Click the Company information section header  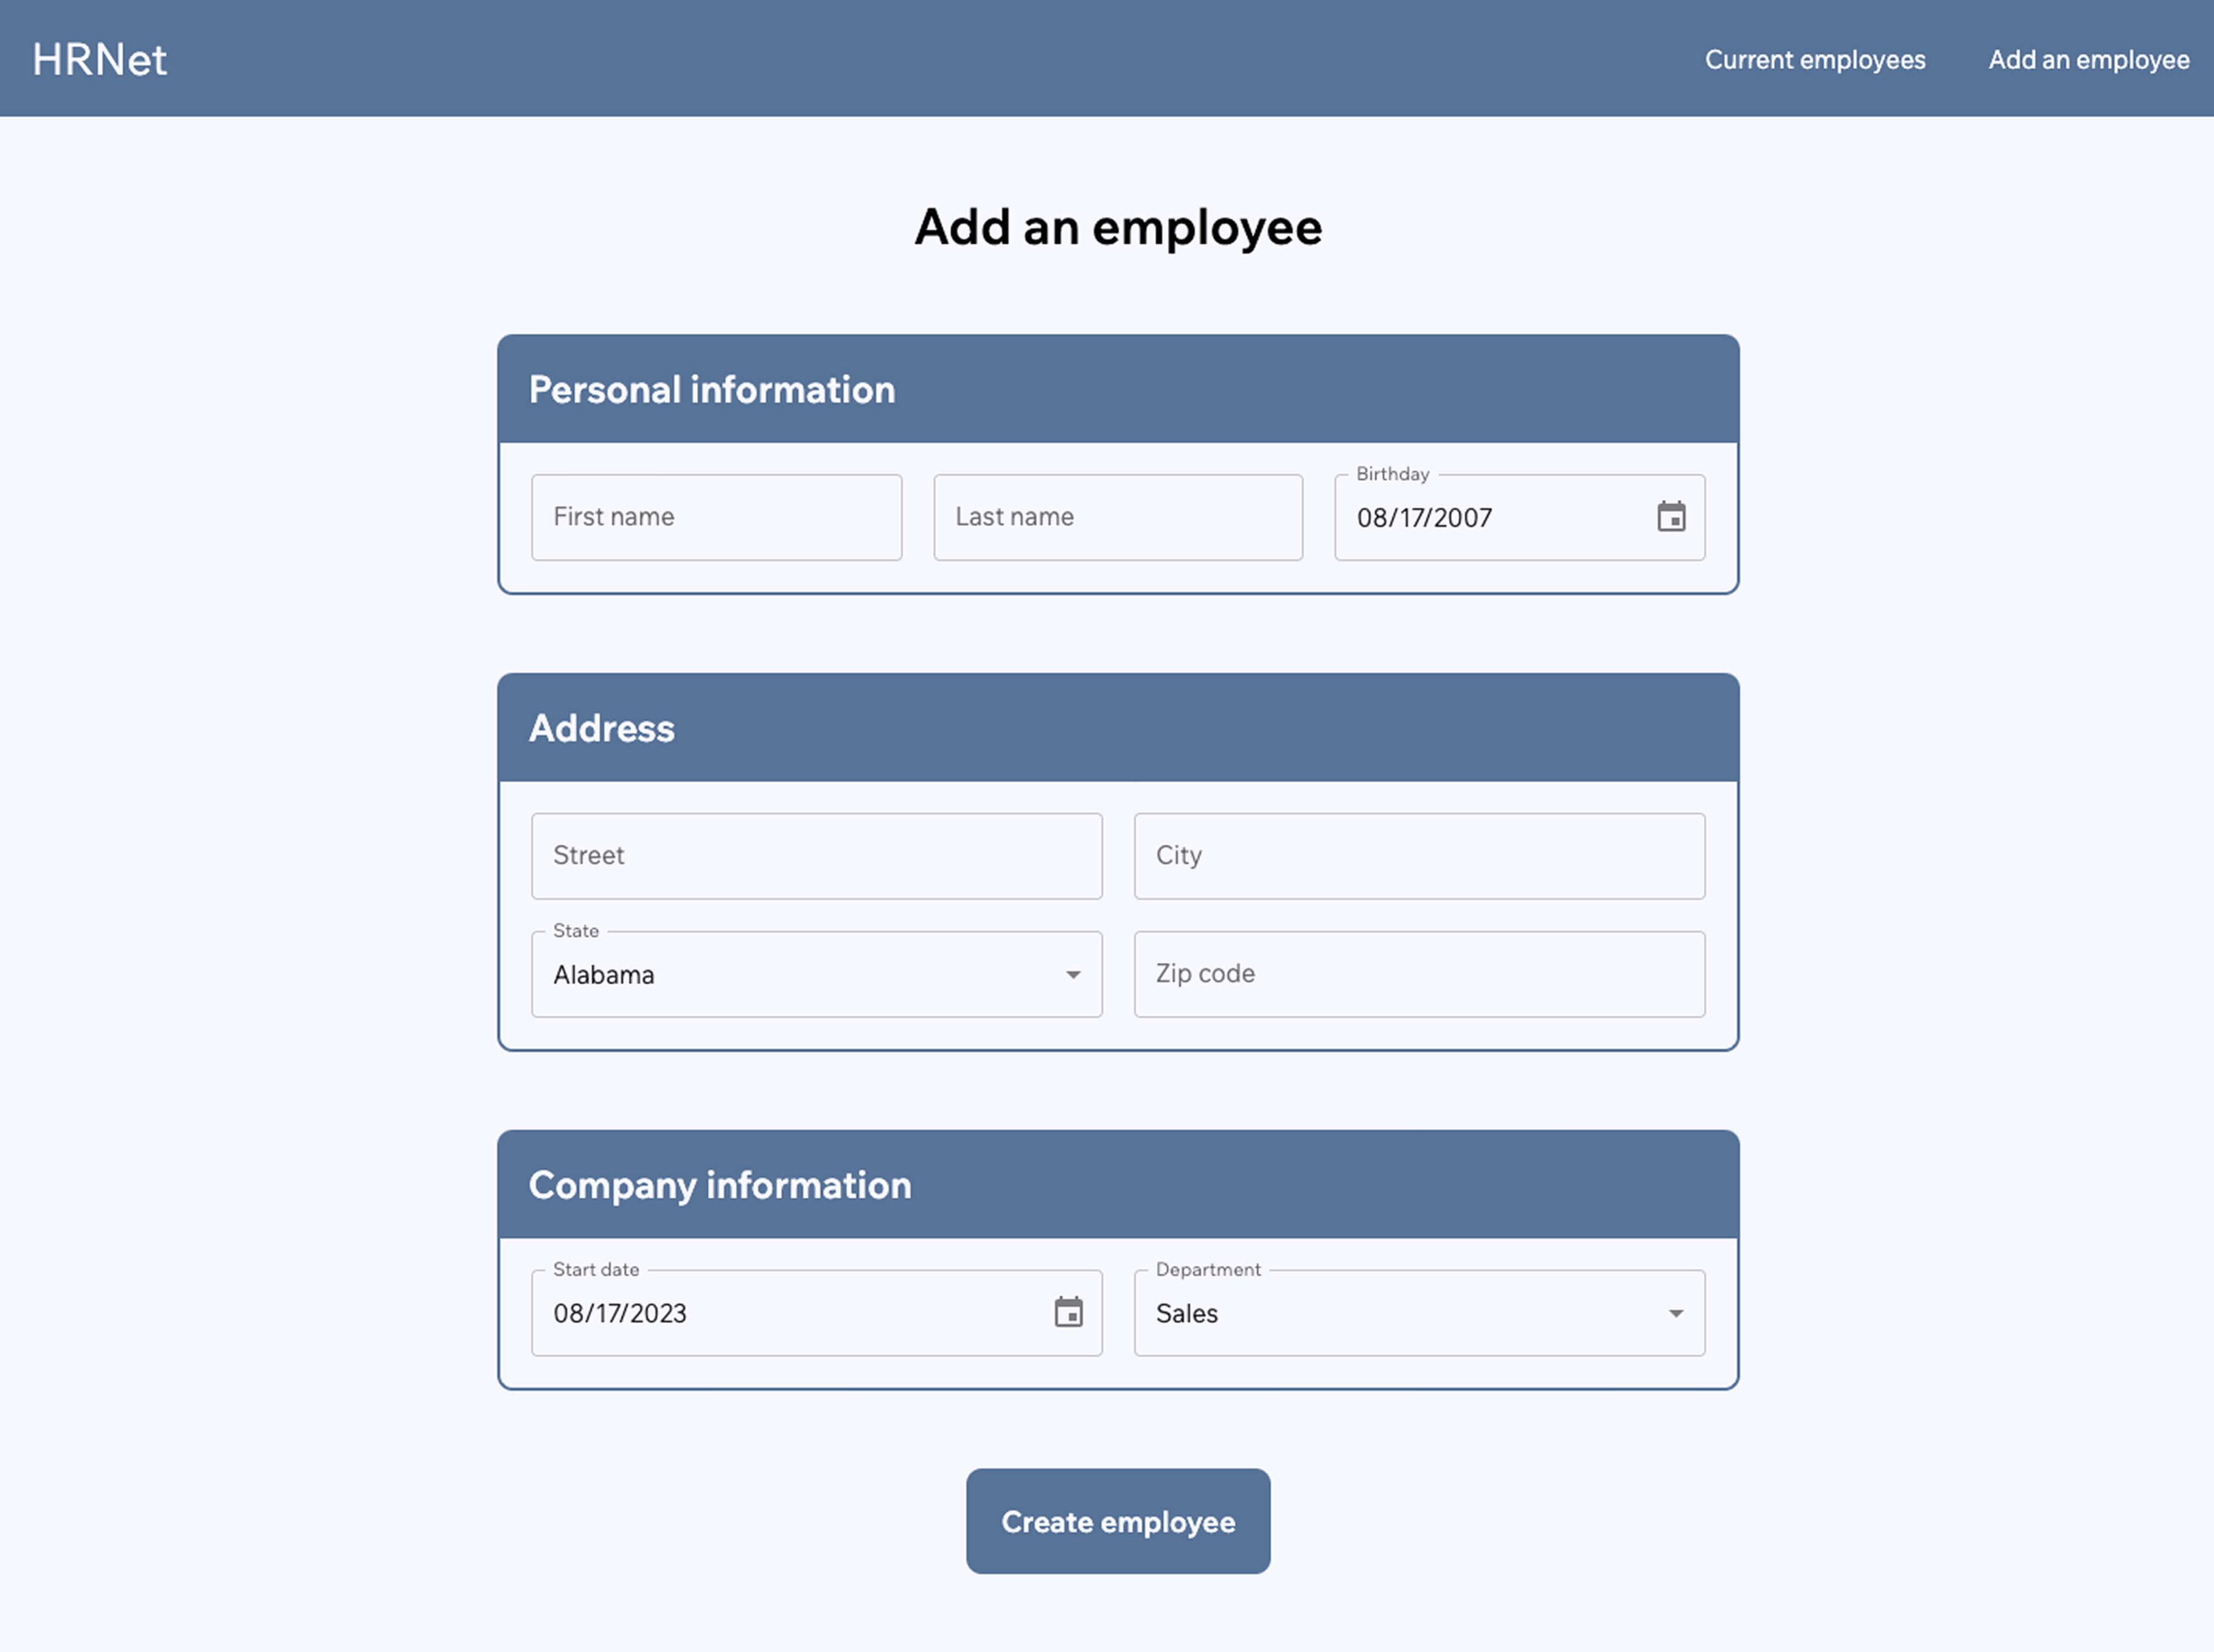(x=720, y=1185)
